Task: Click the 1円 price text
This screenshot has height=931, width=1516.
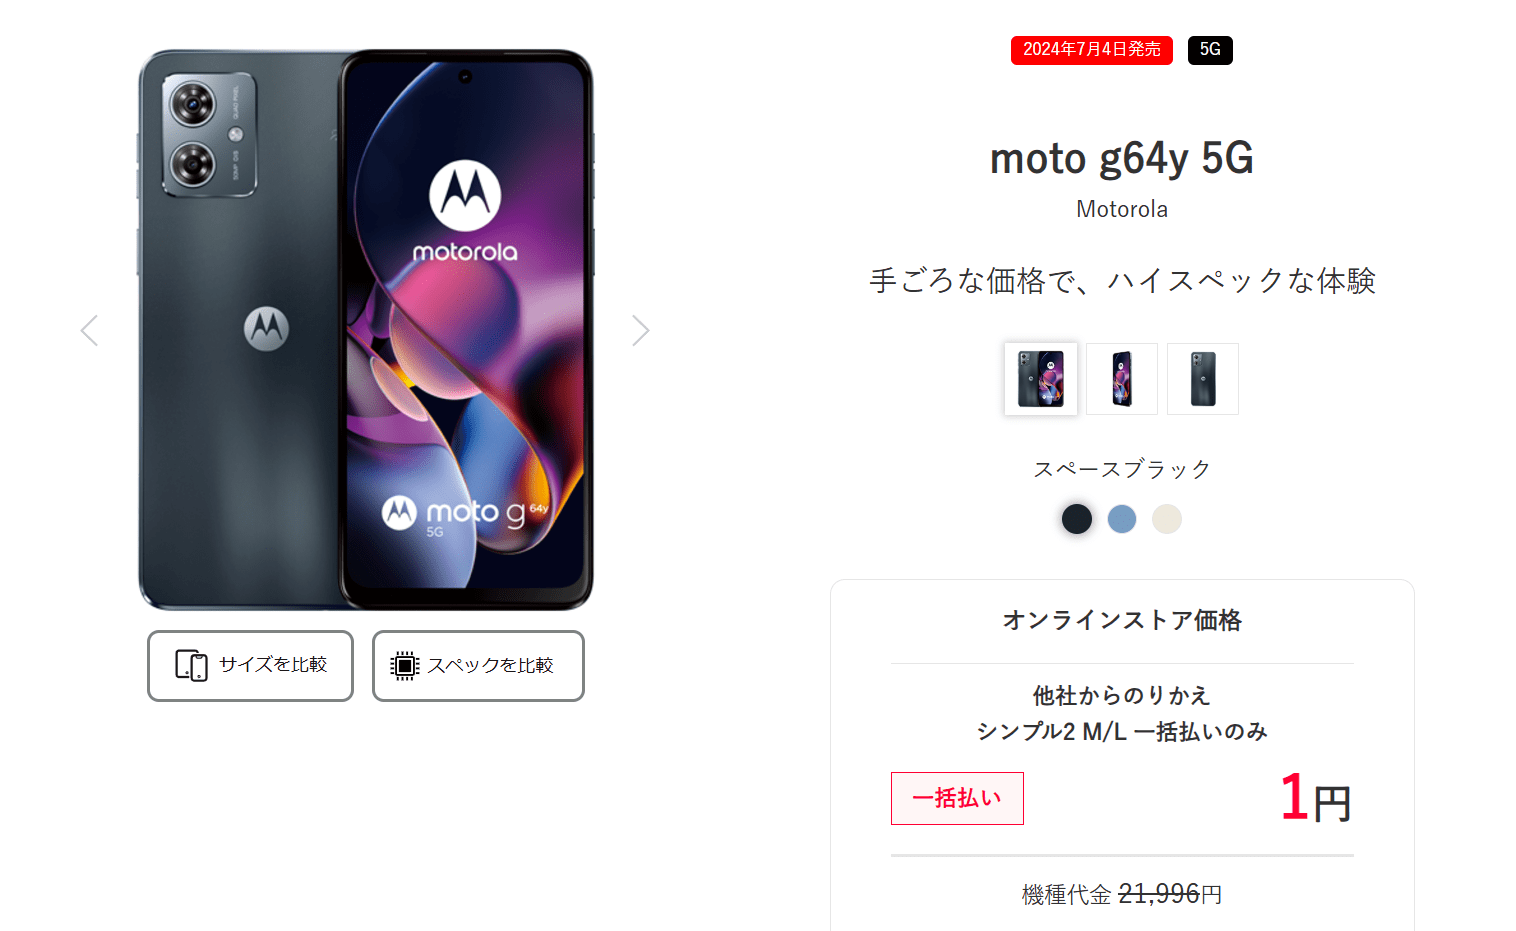Action: (1316, 799)
